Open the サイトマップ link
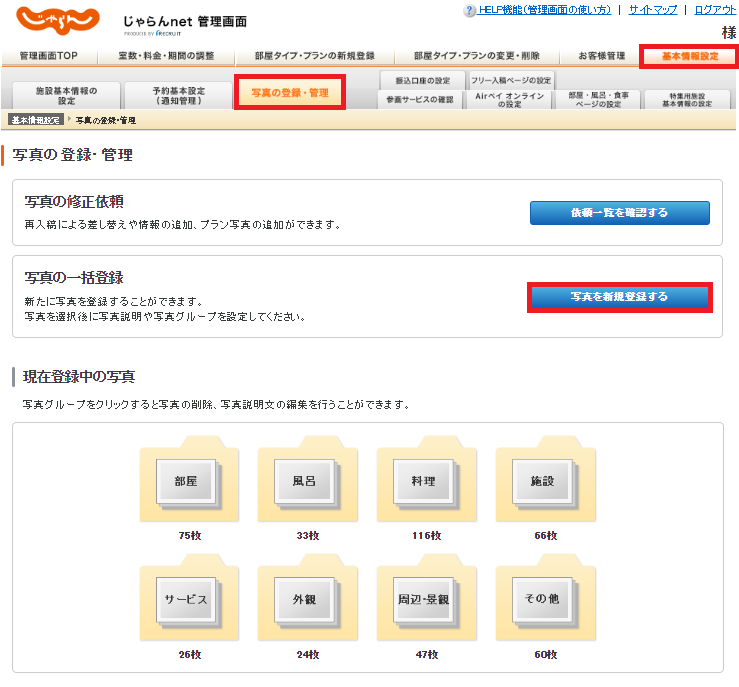 [652, 9]
